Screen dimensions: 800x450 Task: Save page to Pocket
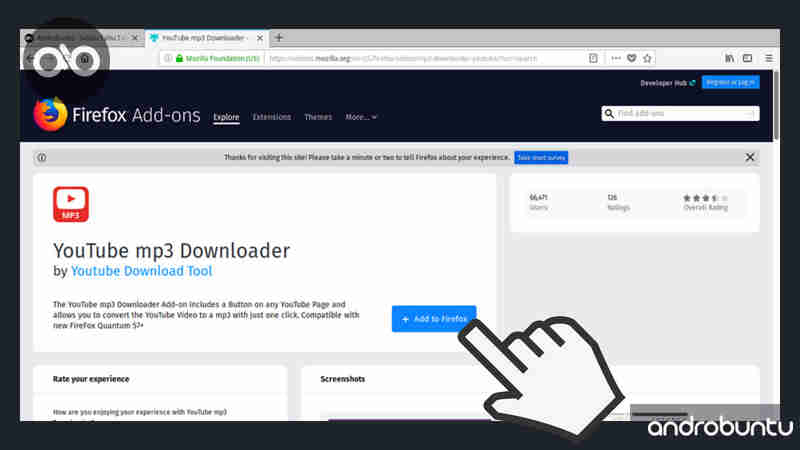tap(632, 58)
